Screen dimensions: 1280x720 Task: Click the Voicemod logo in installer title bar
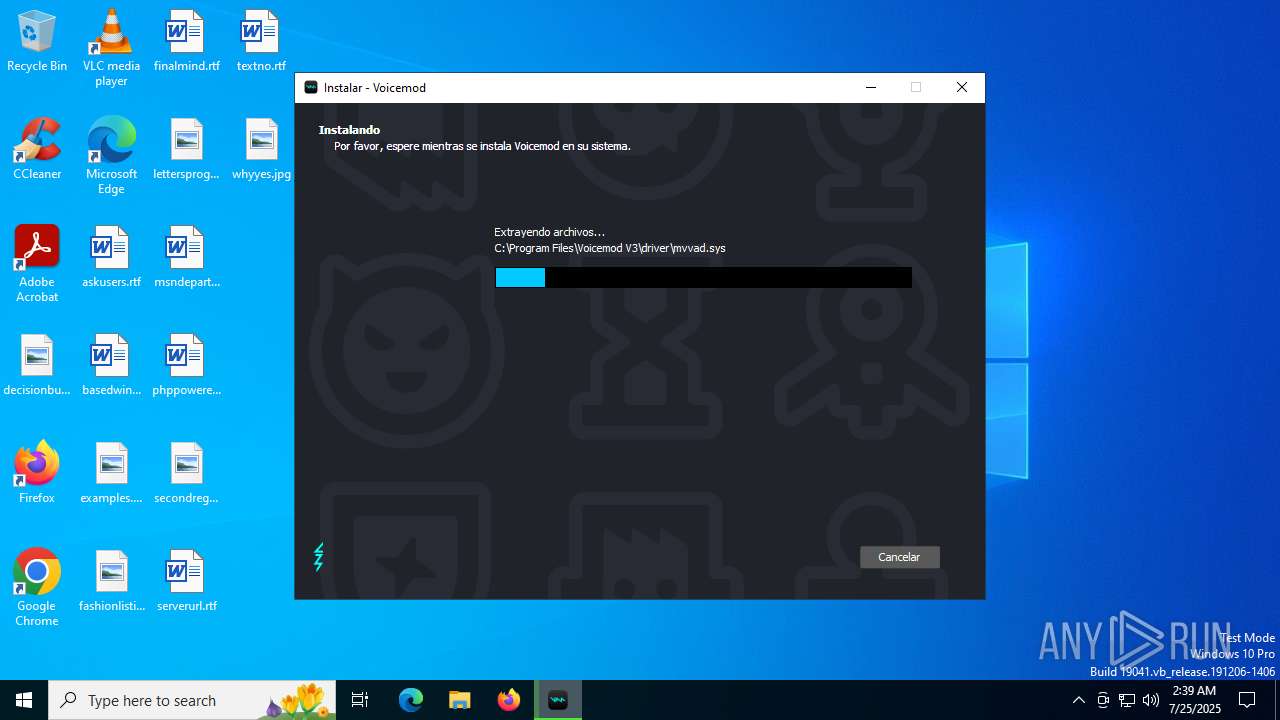pyautogui.click(x=311, y=88)
